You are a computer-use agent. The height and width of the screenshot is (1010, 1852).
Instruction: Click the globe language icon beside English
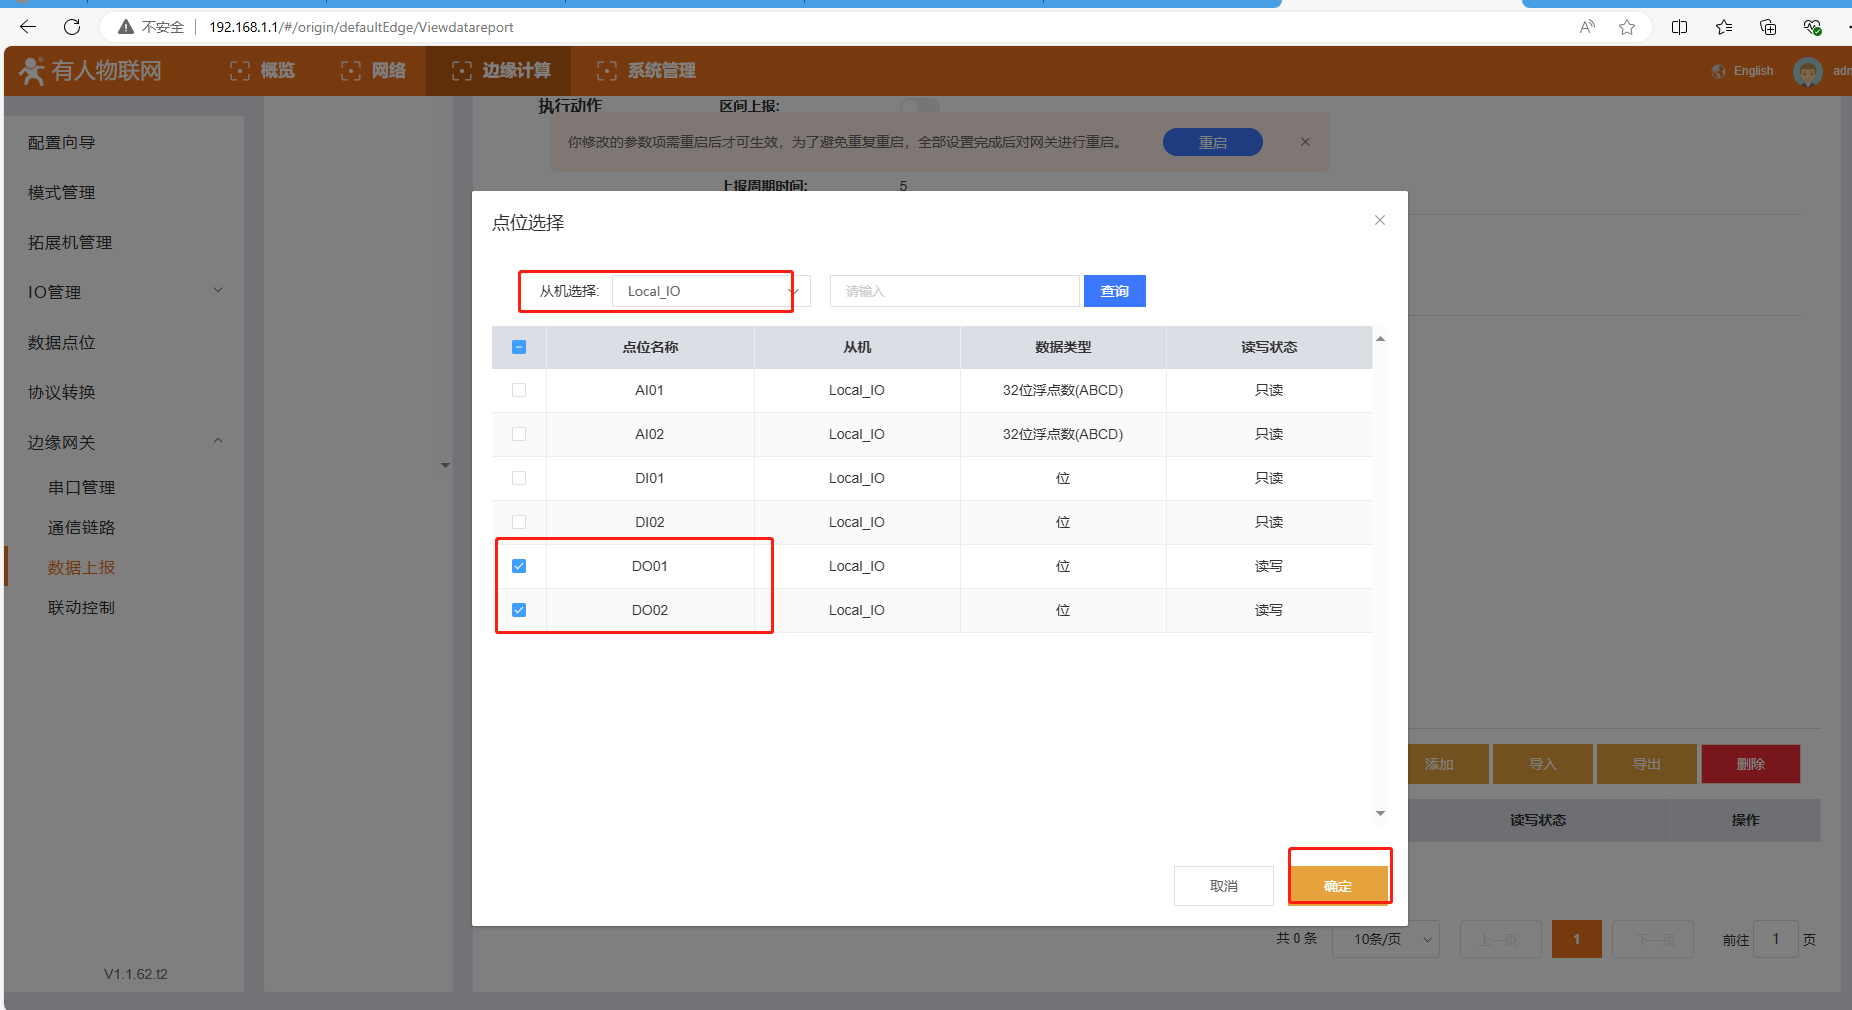(x=1718, y=71)
